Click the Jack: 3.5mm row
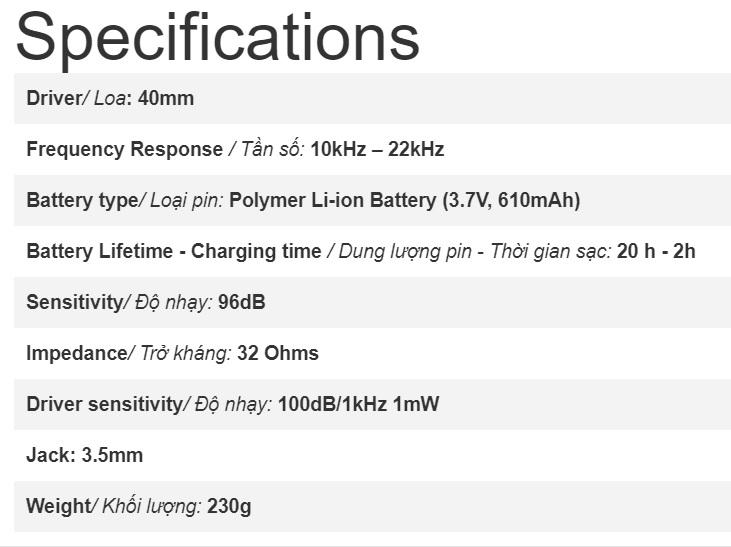Viewport: 731px width, 547px height. [x=372, y=455]
